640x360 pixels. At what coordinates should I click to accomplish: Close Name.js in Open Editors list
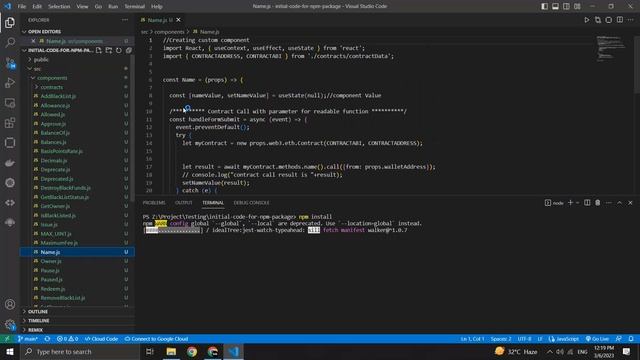click(33, 41)
